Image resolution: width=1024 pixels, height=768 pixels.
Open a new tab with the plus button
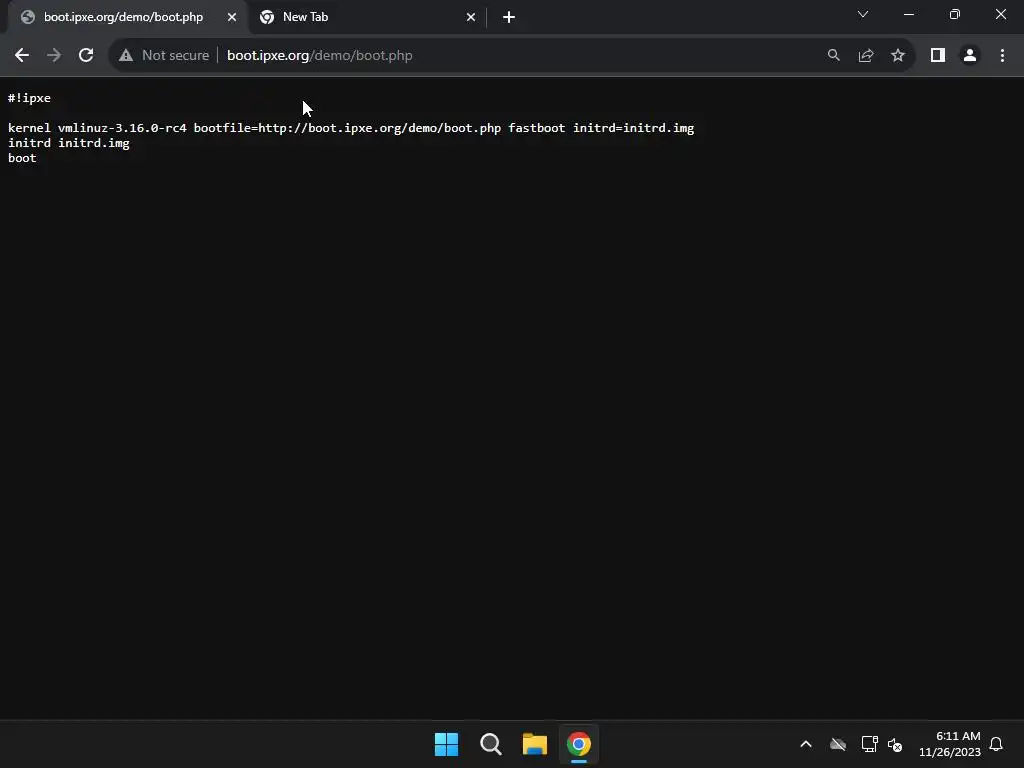click(x=509, y=17)
